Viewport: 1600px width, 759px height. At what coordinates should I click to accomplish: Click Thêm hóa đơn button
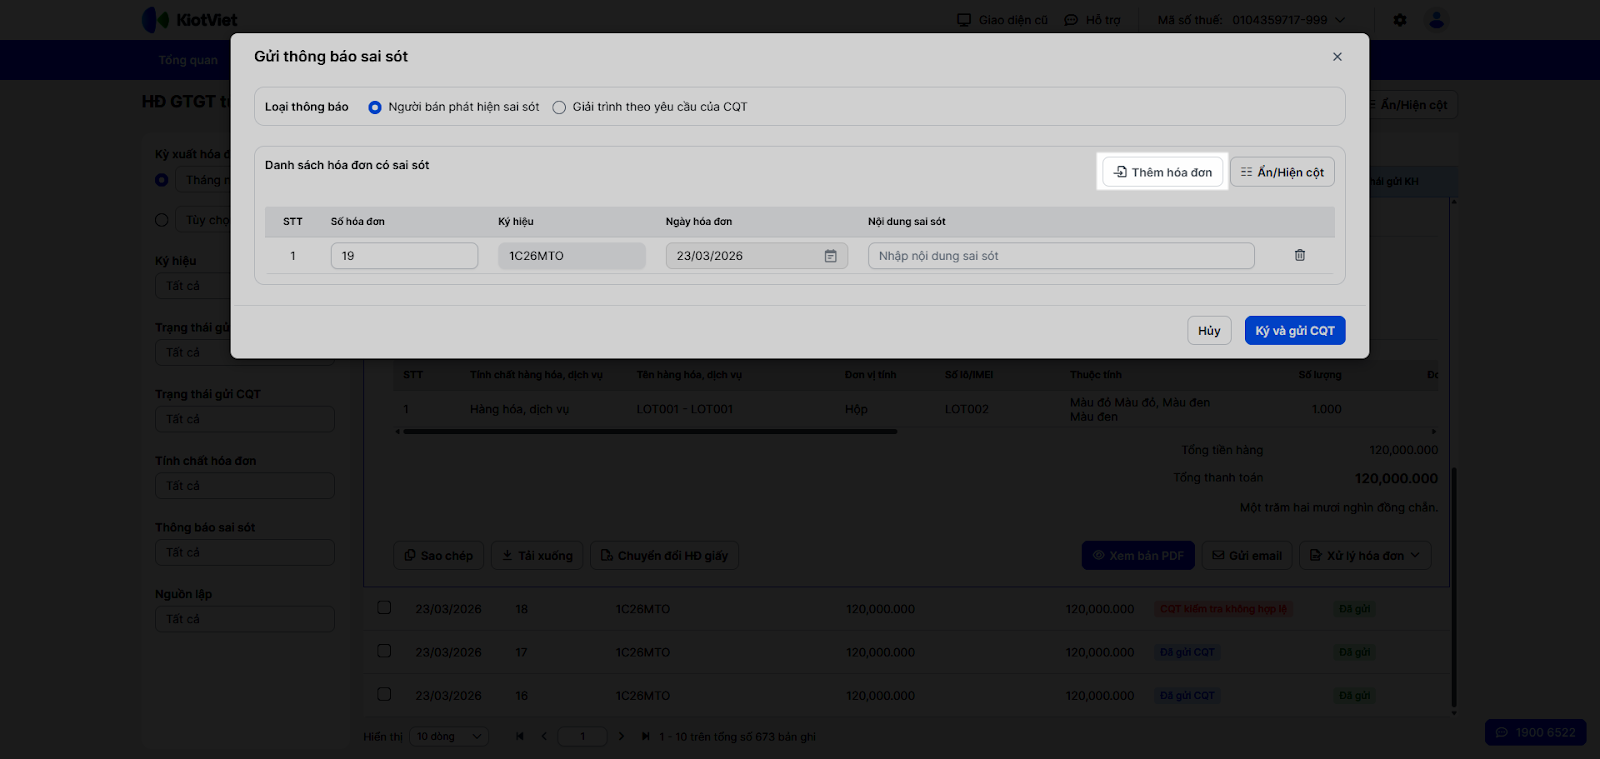(1163, 172)
